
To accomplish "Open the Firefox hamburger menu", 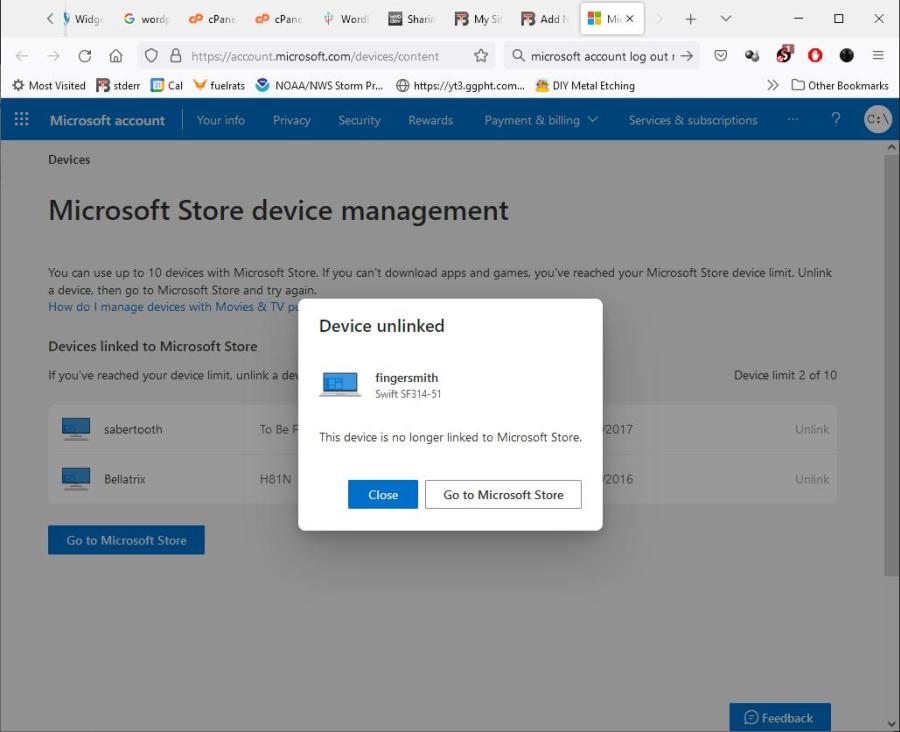I will tap(878, 56).
